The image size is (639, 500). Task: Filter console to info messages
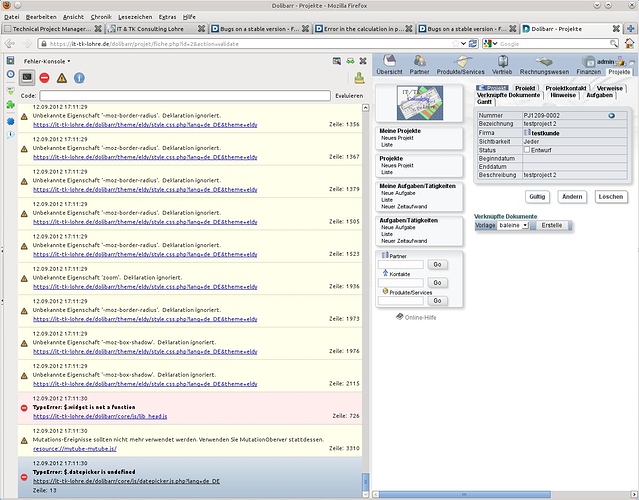click(x=79, y=78)
